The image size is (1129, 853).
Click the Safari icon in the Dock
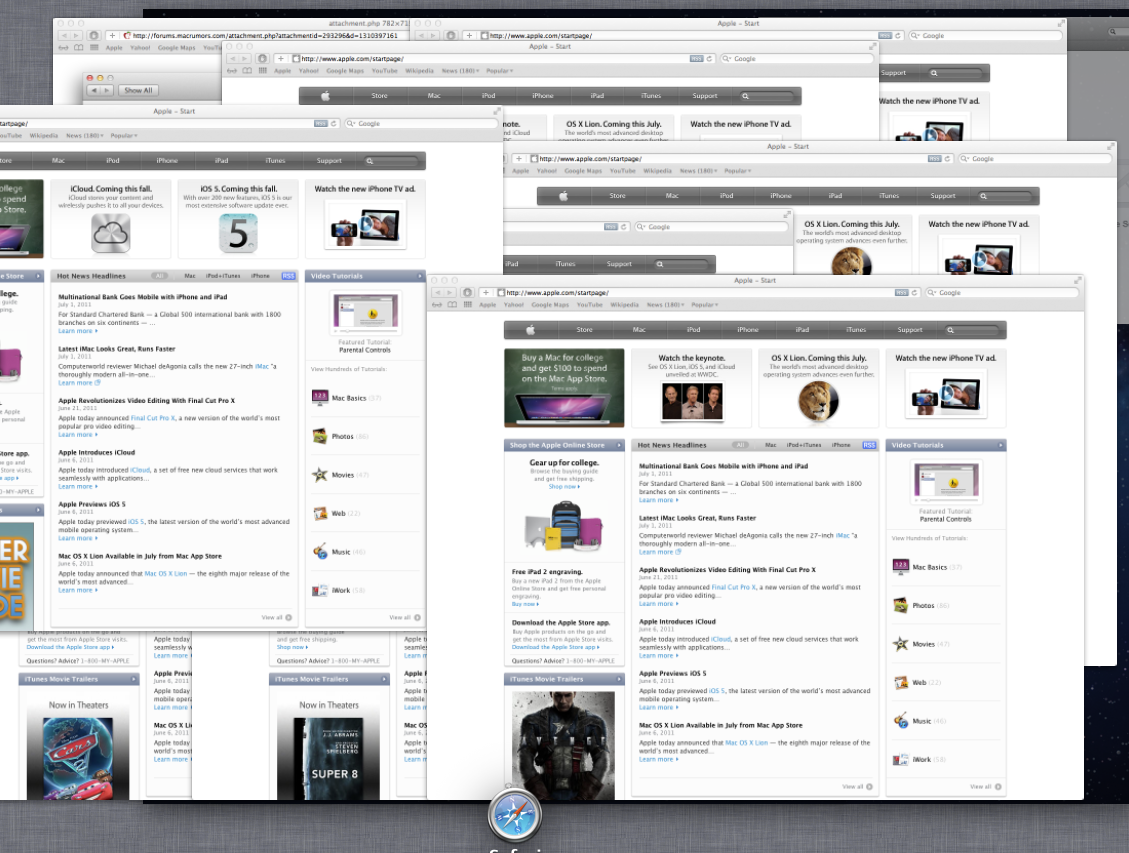pos(514,816)
